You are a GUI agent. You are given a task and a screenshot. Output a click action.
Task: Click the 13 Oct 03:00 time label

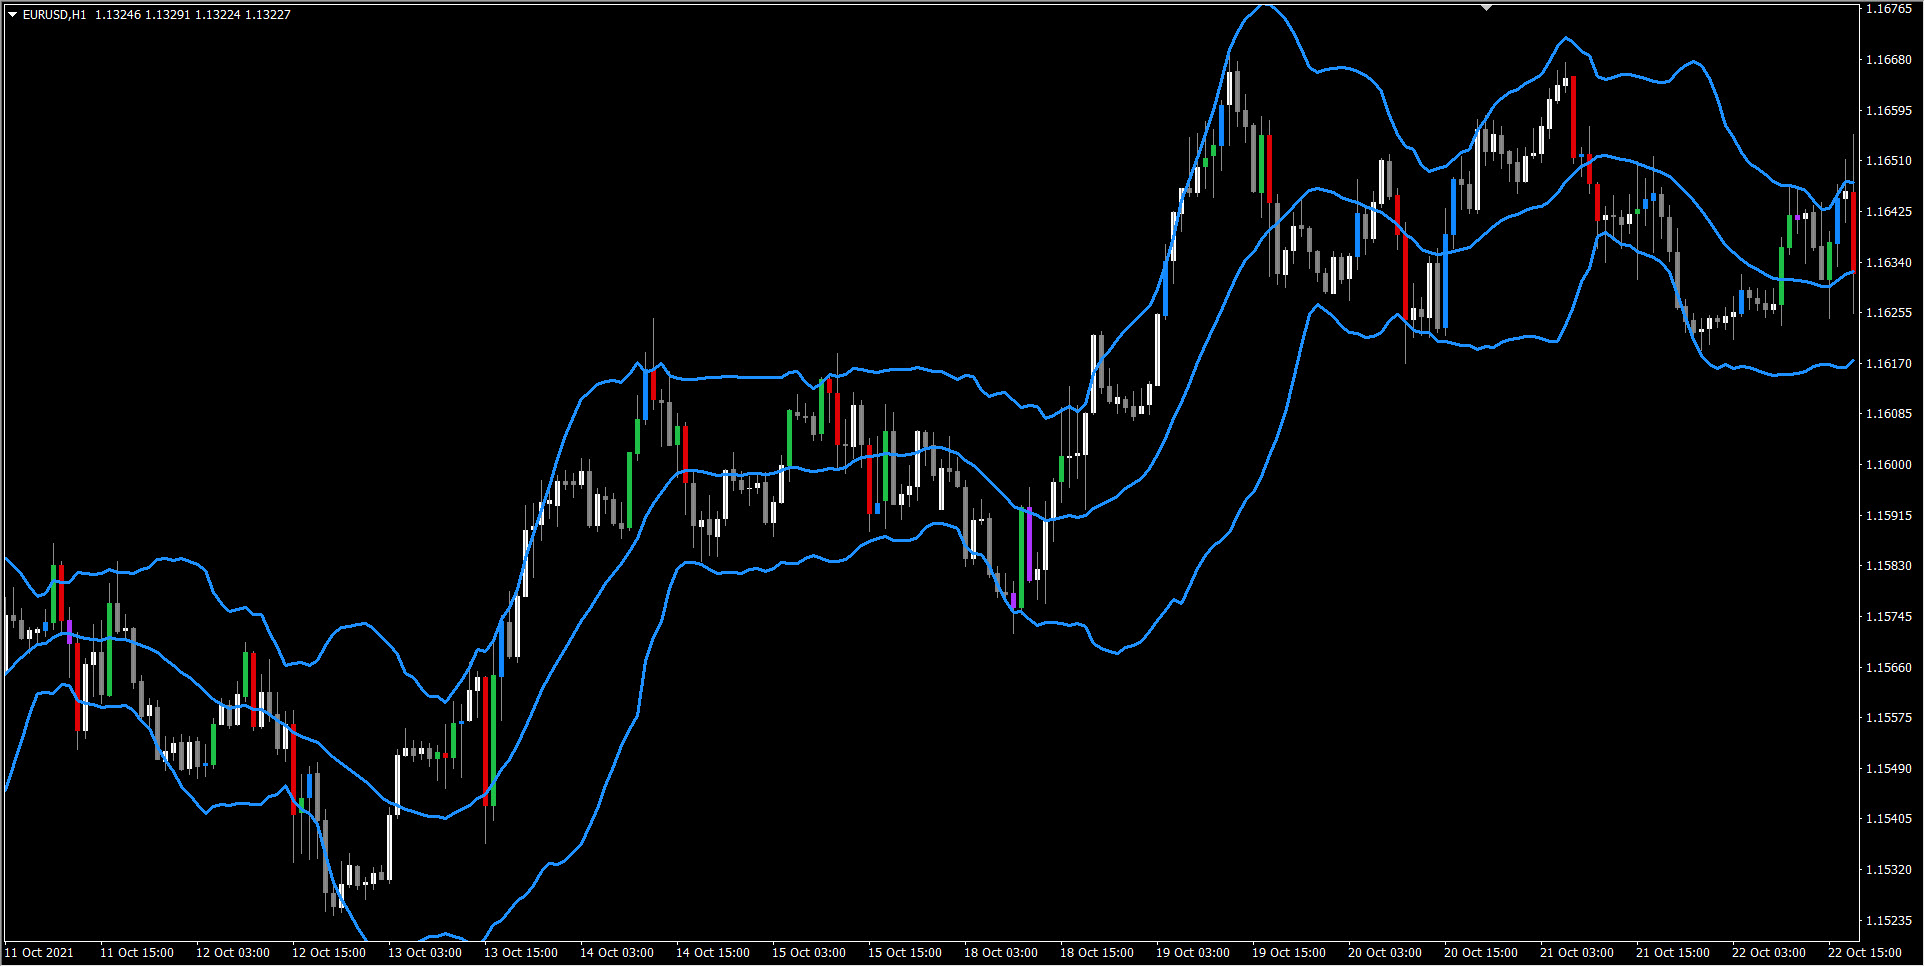point(425,953)
